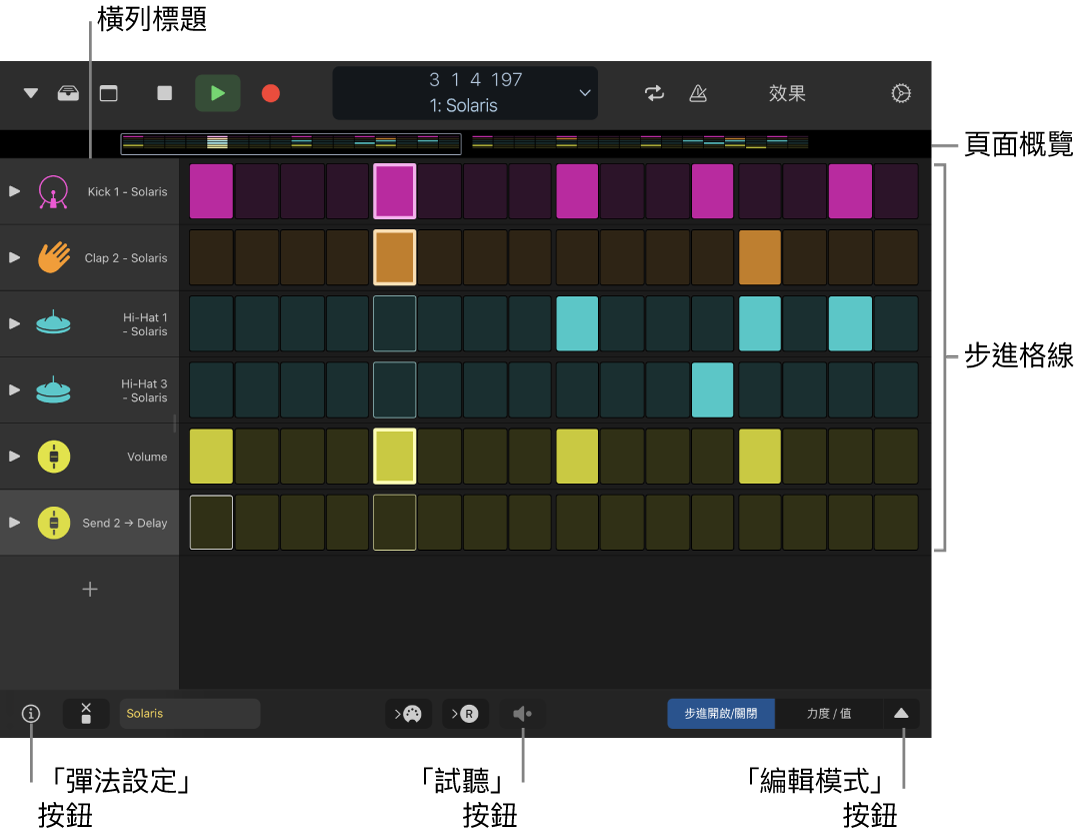Expand the Hi-Hat 1 - Solaris row
Viewport: 1085px width, 833px height.
coord(15,324)
